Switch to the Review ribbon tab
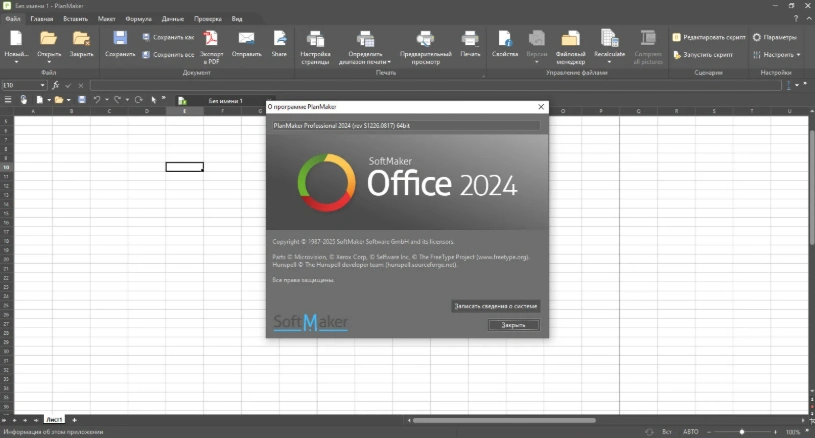 (207, 19)
